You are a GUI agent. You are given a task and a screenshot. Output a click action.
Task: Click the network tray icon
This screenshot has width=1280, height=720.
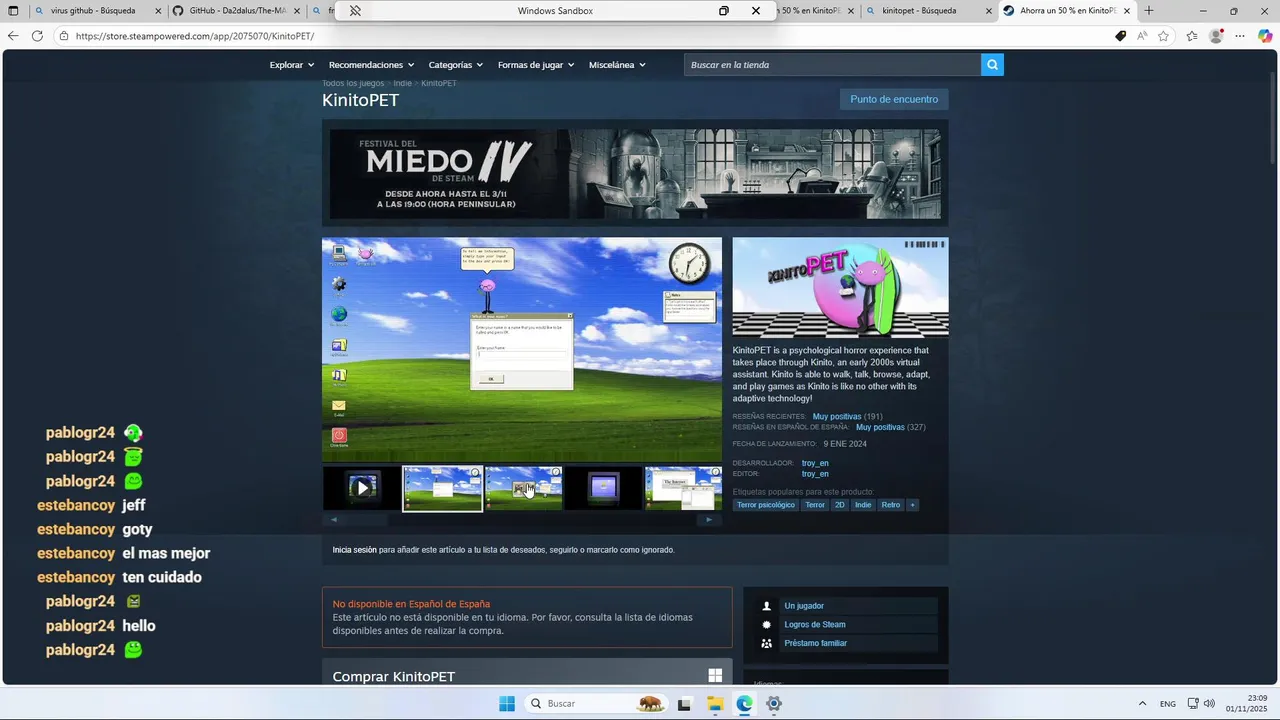[x=1193, y=703]
